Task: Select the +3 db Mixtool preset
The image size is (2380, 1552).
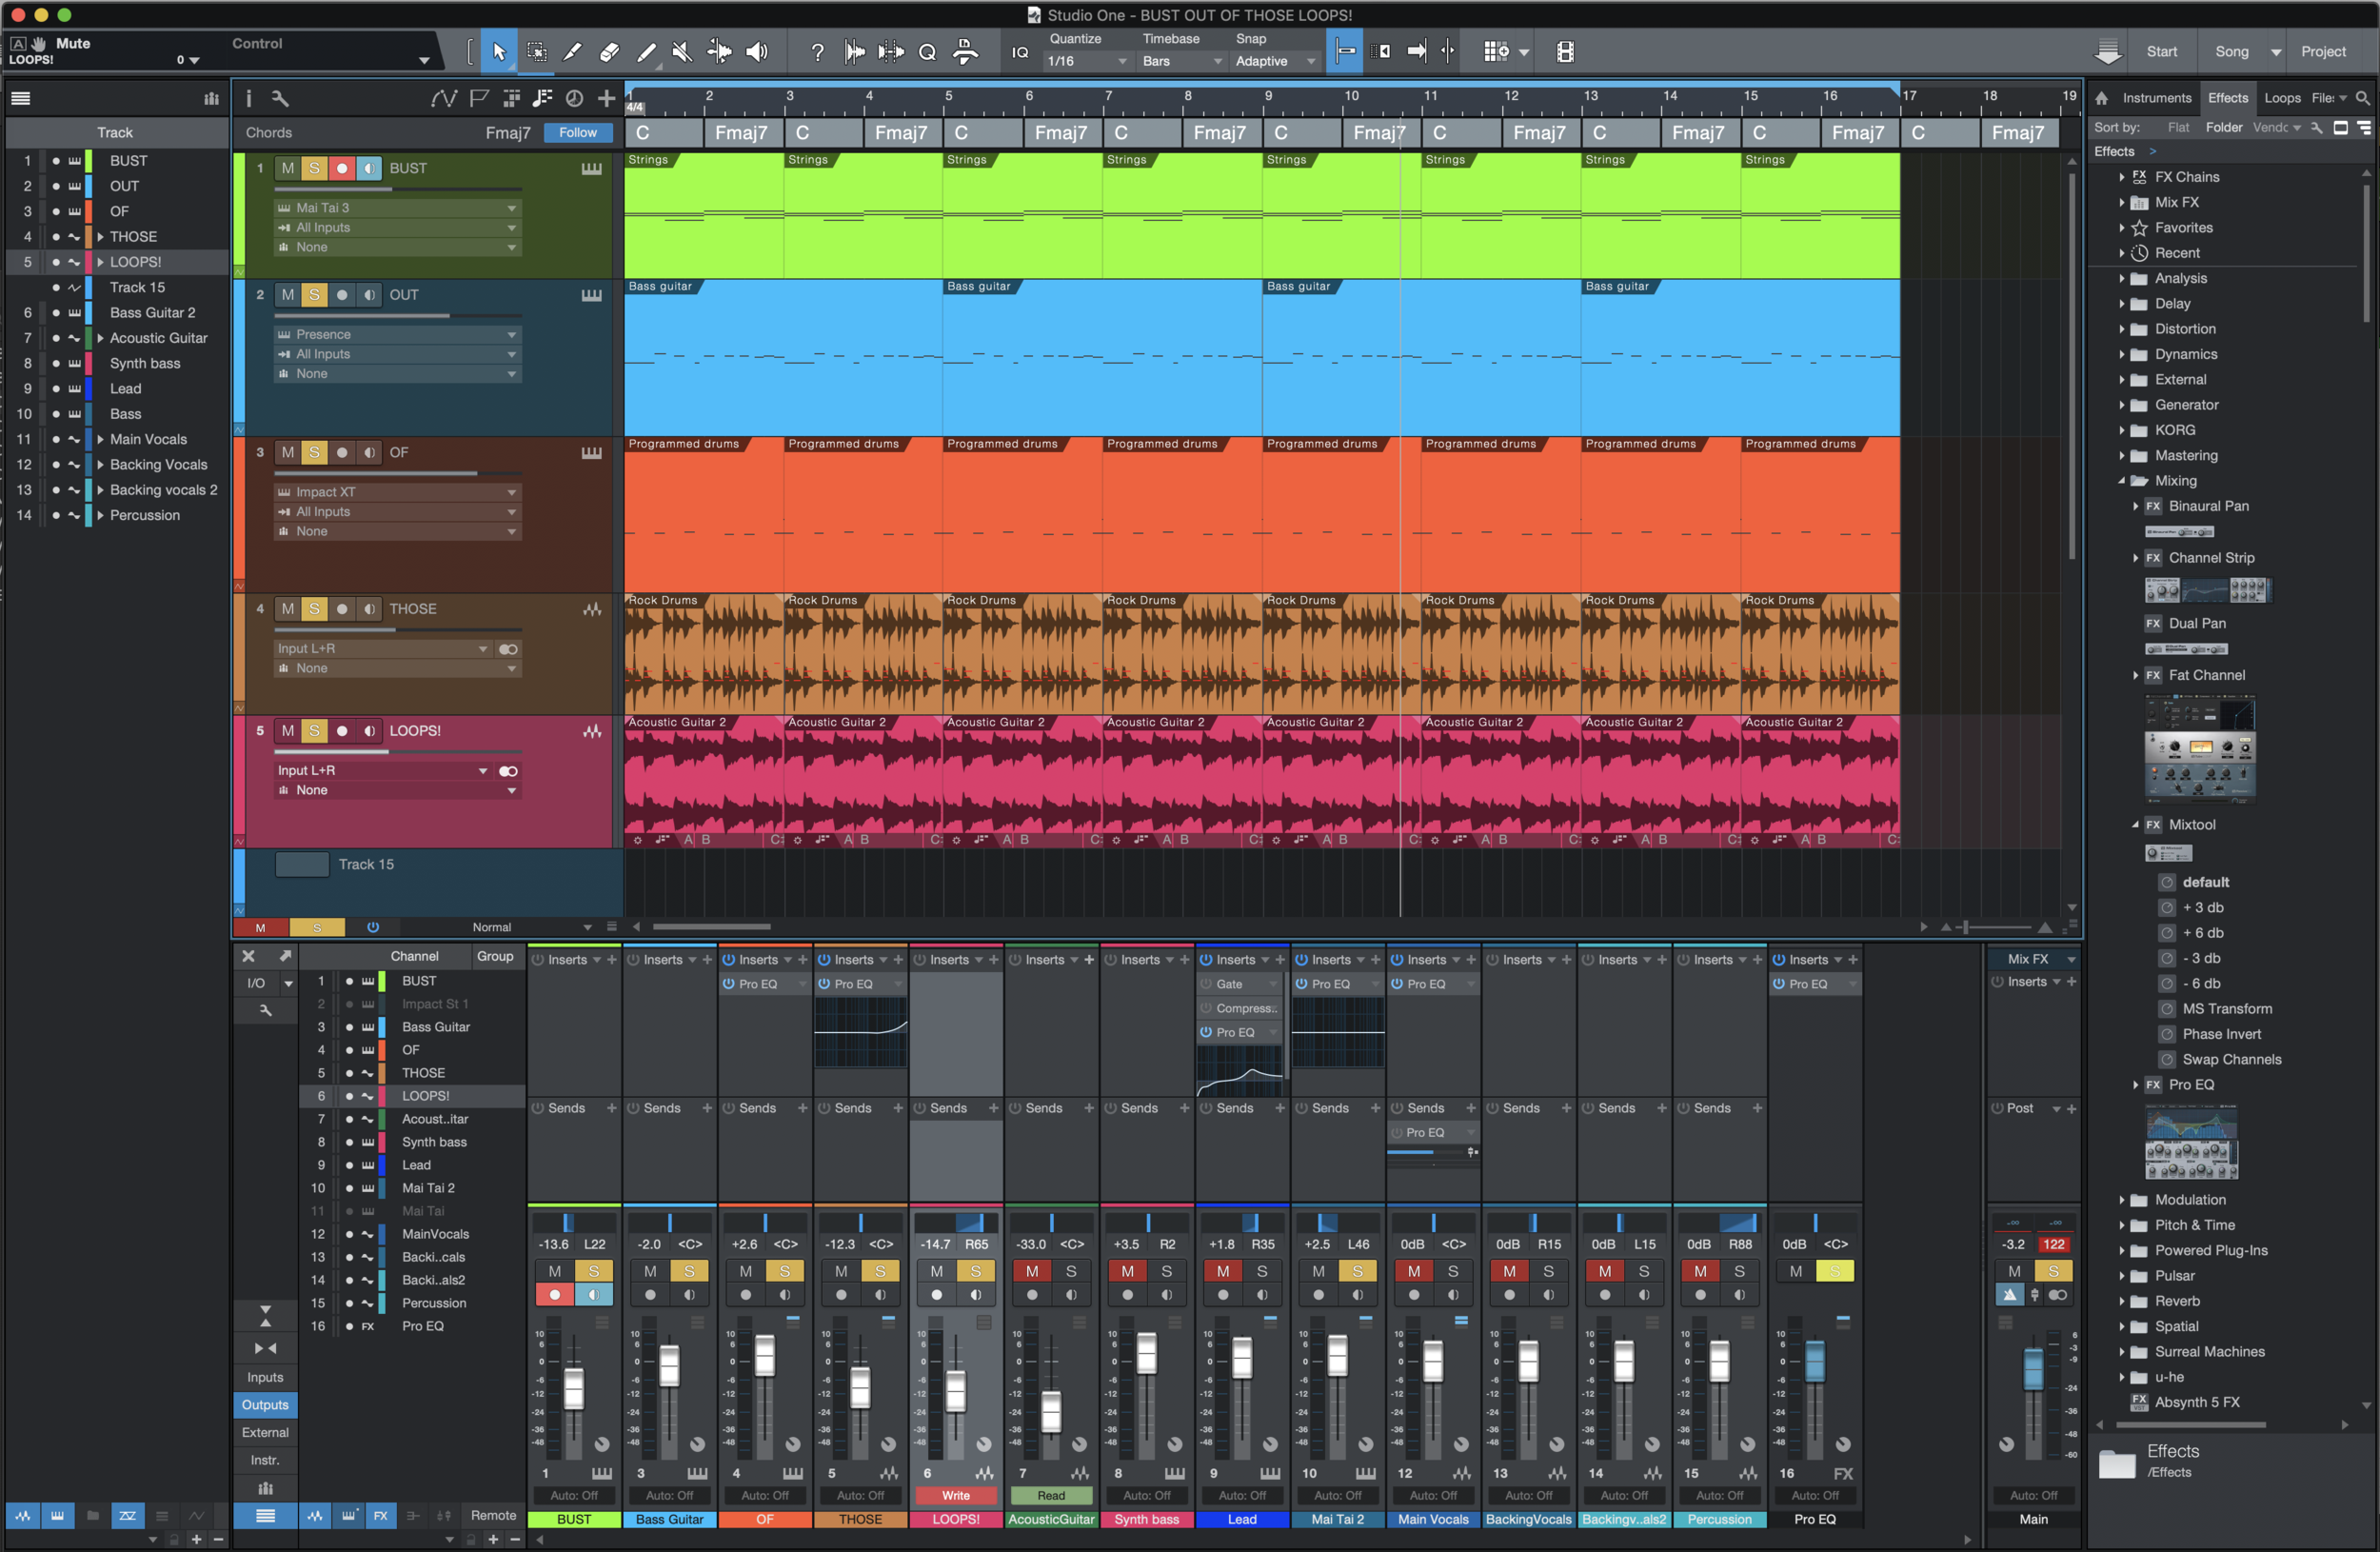Action: (2202, 907)
